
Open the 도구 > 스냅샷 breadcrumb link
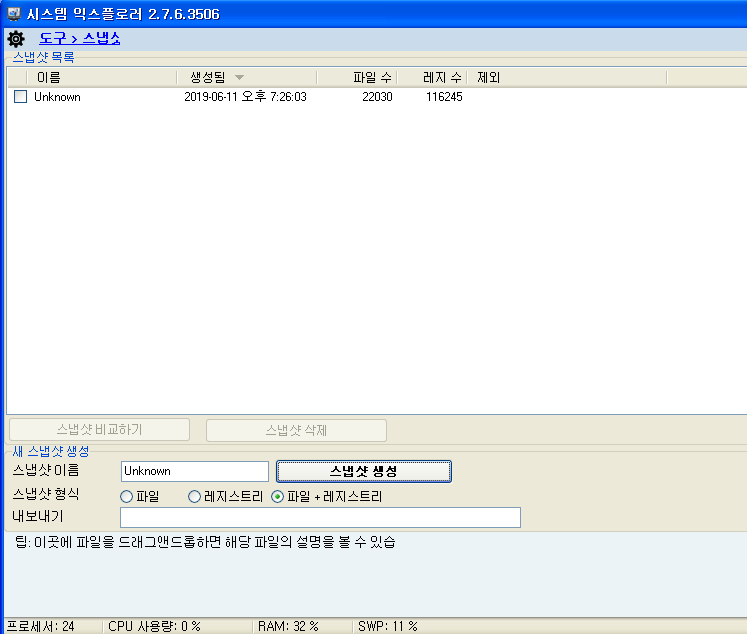coord(80,39)
